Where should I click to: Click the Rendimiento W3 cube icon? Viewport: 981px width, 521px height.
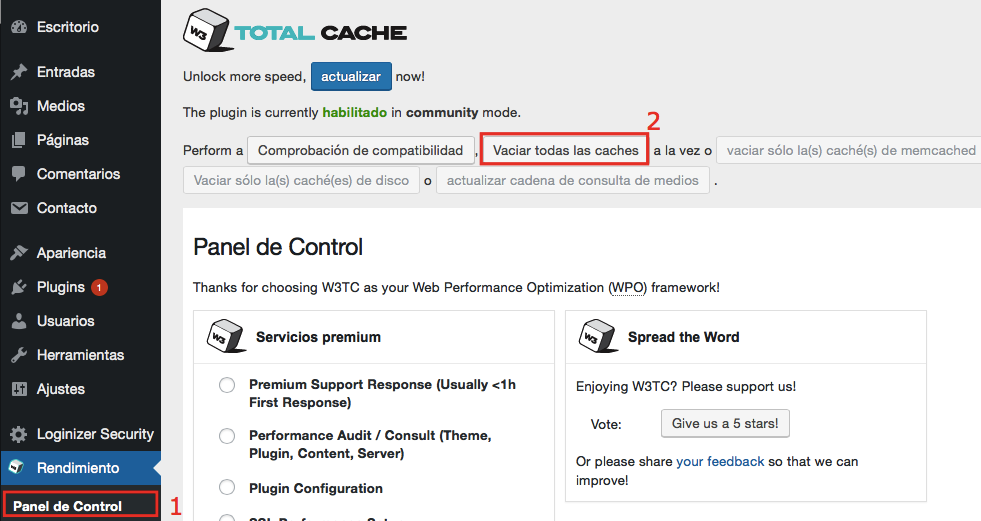point(17,467)
